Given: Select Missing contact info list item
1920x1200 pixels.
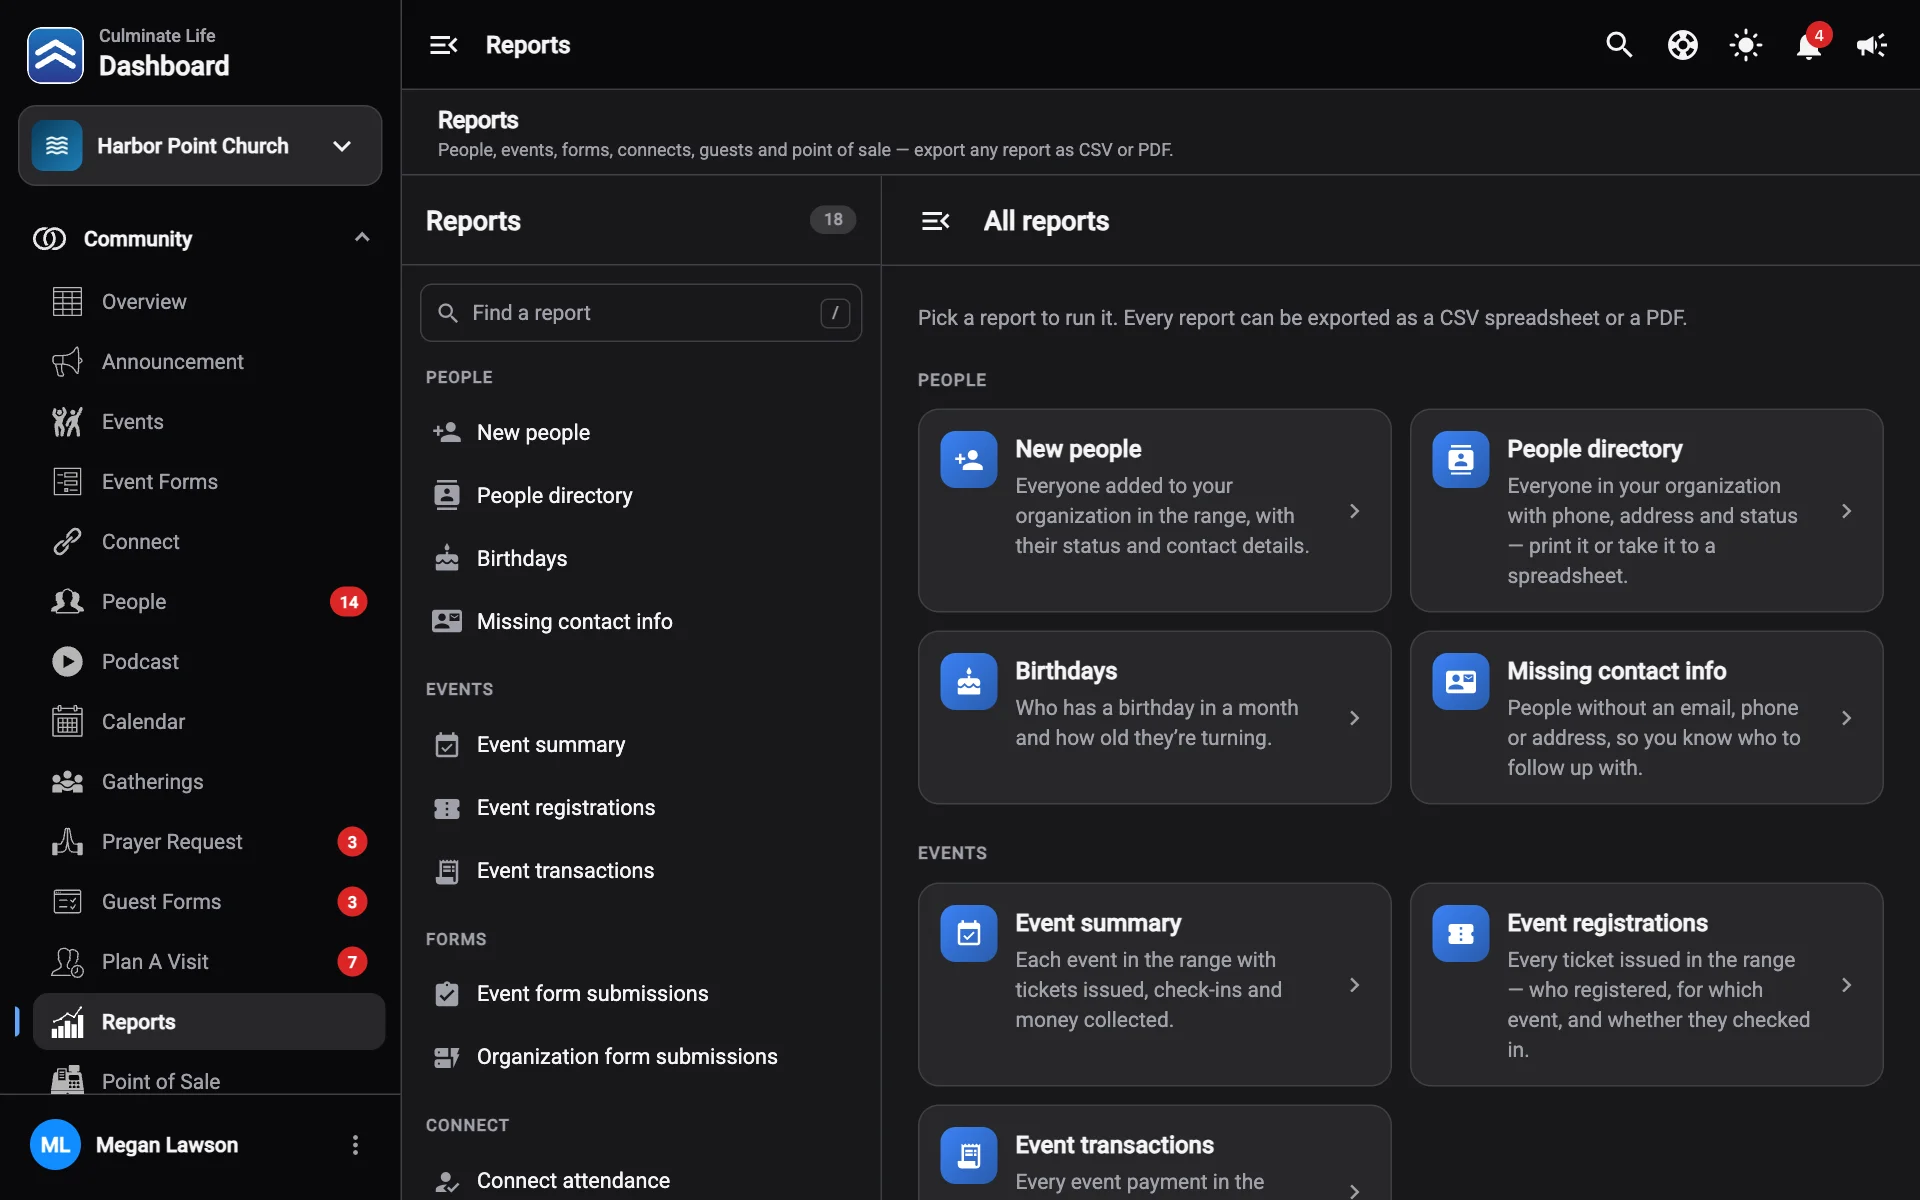Looking at the screenshot, I should [x=641, y=622].
